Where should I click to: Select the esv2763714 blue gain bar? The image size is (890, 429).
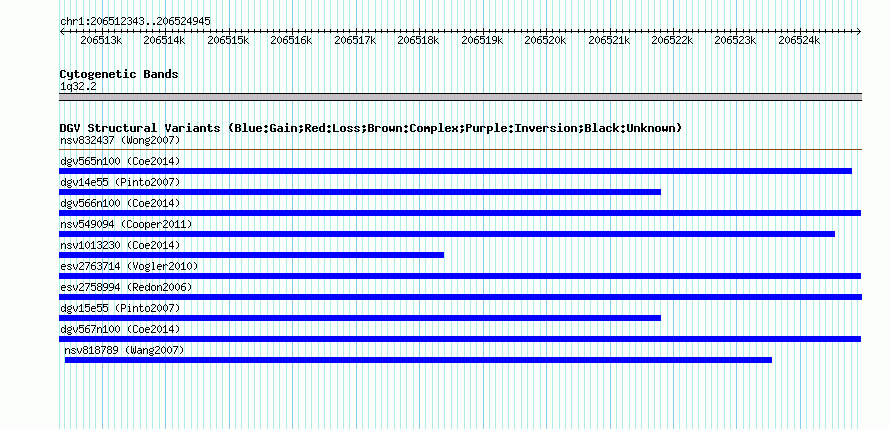tap(460, 276)
